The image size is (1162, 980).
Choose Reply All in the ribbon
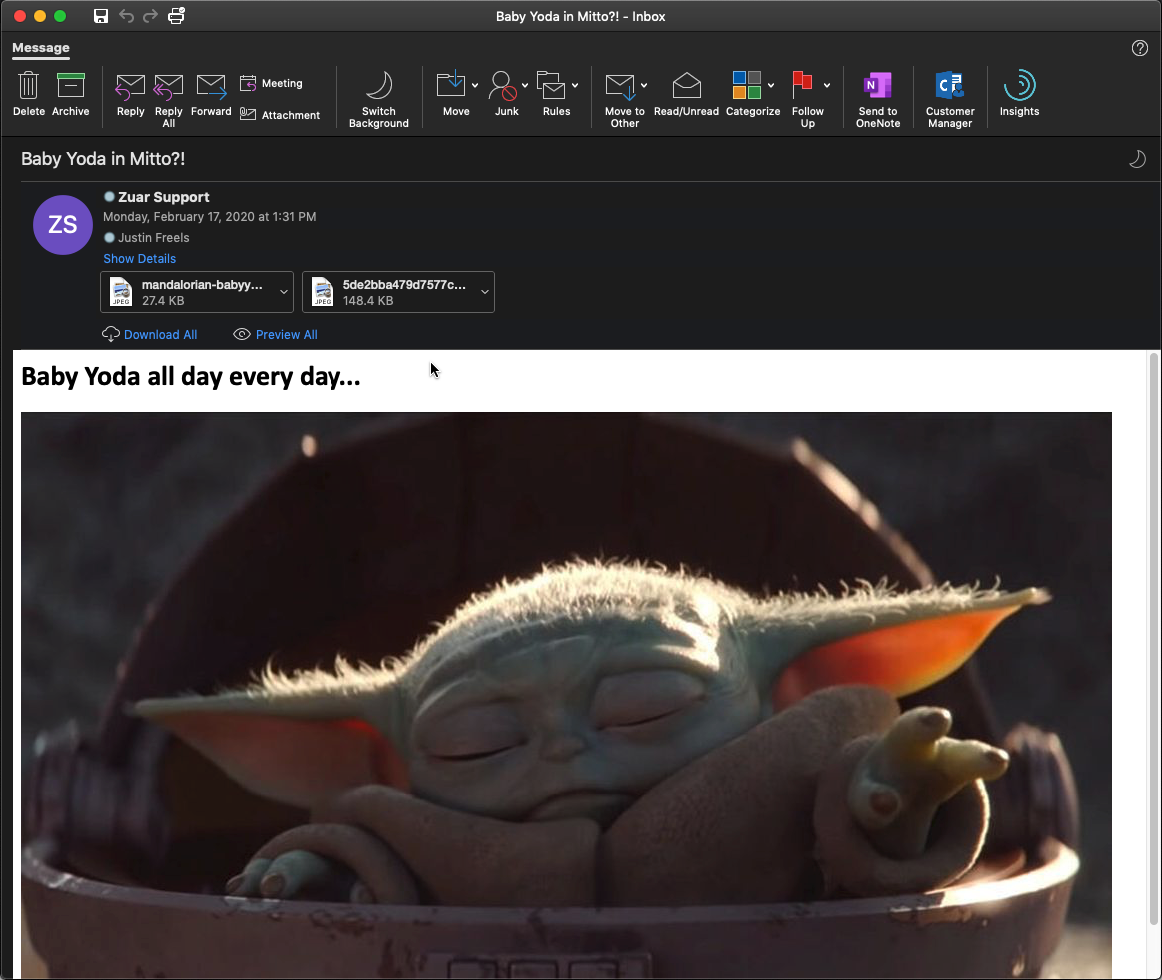[168, 100]
